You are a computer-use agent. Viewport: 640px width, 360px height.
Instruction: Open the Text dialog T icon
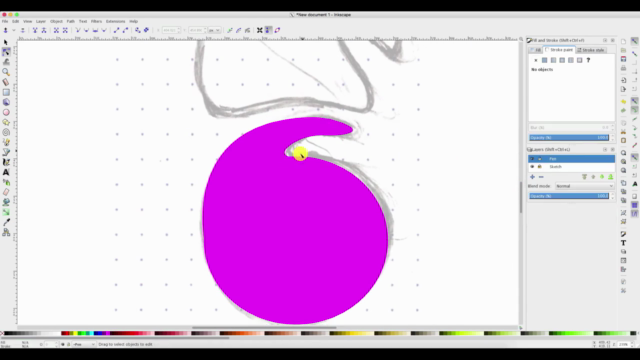[x=623, y=243]
